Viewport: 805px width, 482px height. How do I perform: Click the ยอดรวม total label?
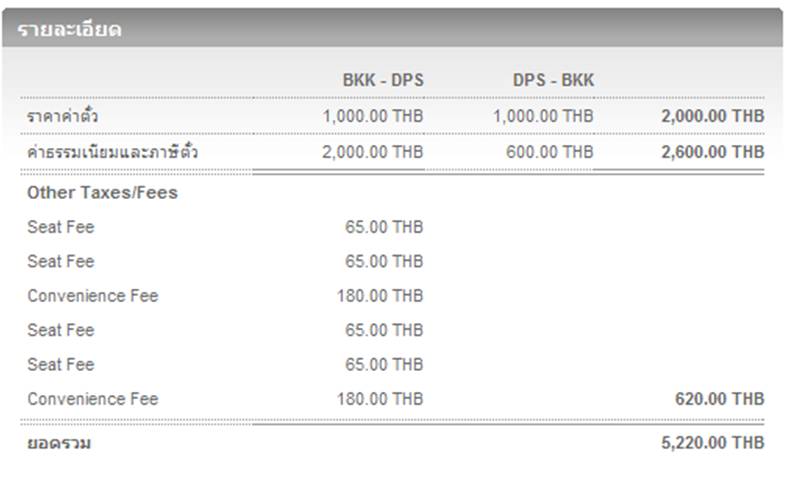[59, 443]
